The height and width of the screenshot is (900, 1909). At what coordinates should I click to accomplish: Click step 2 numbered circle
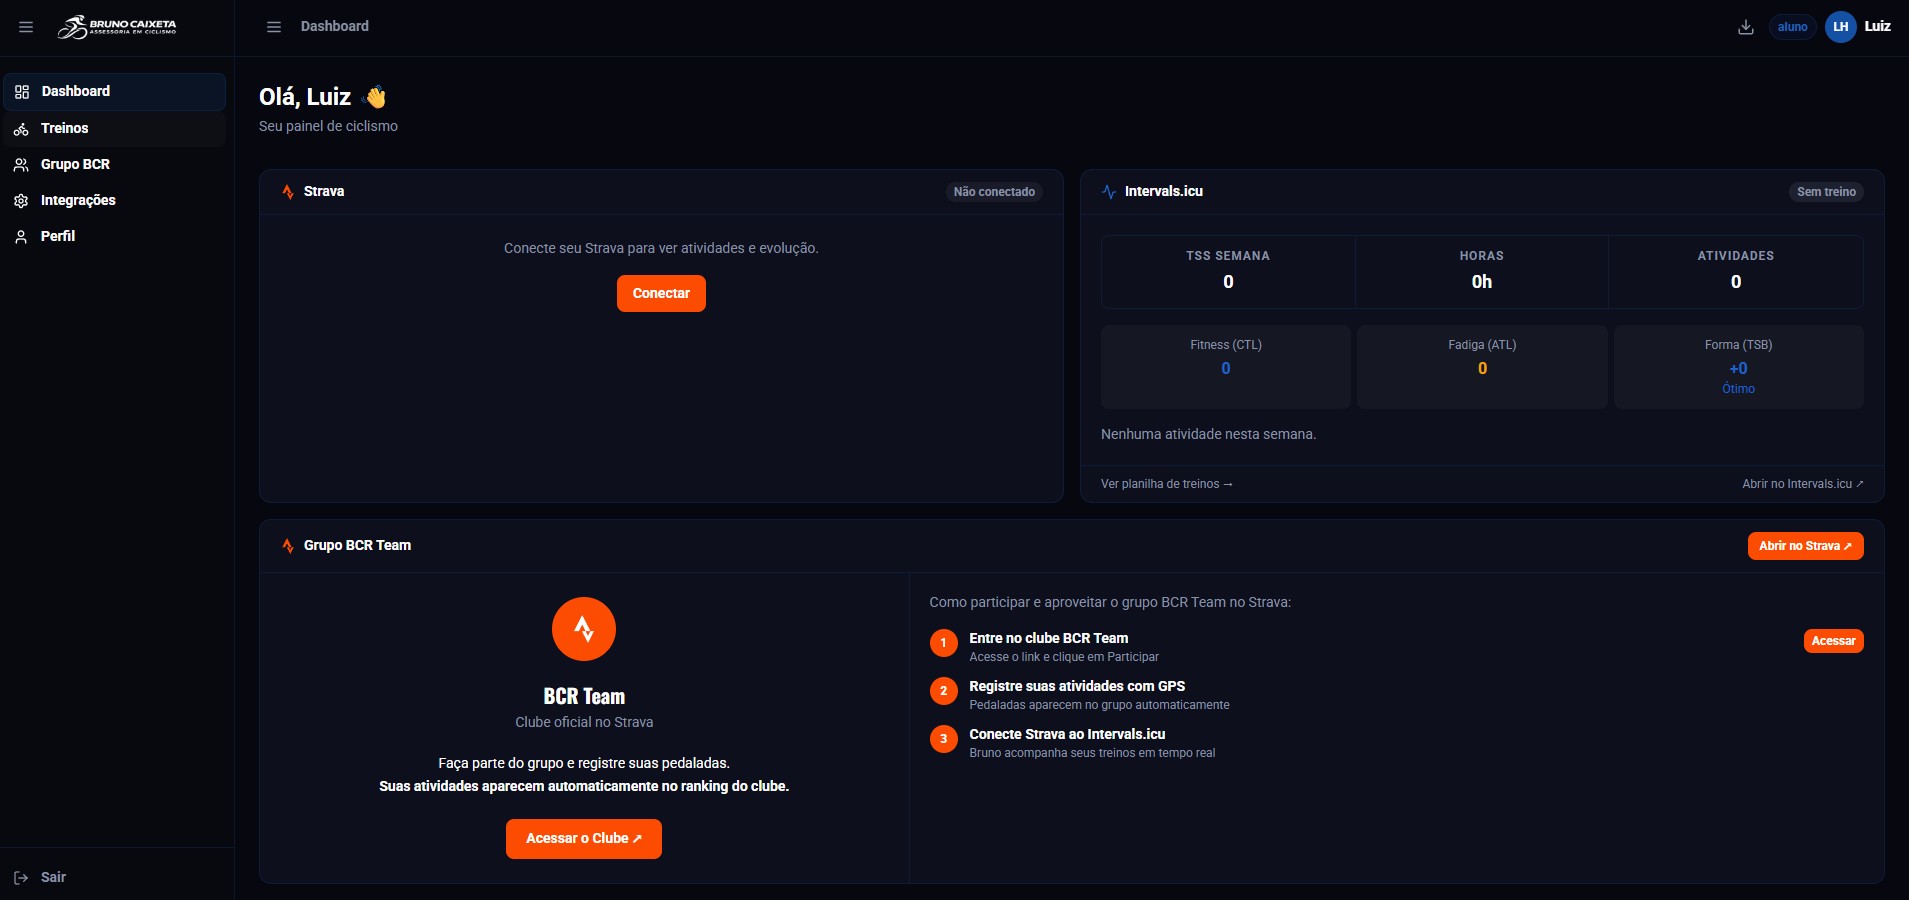(x=943, y=691)
